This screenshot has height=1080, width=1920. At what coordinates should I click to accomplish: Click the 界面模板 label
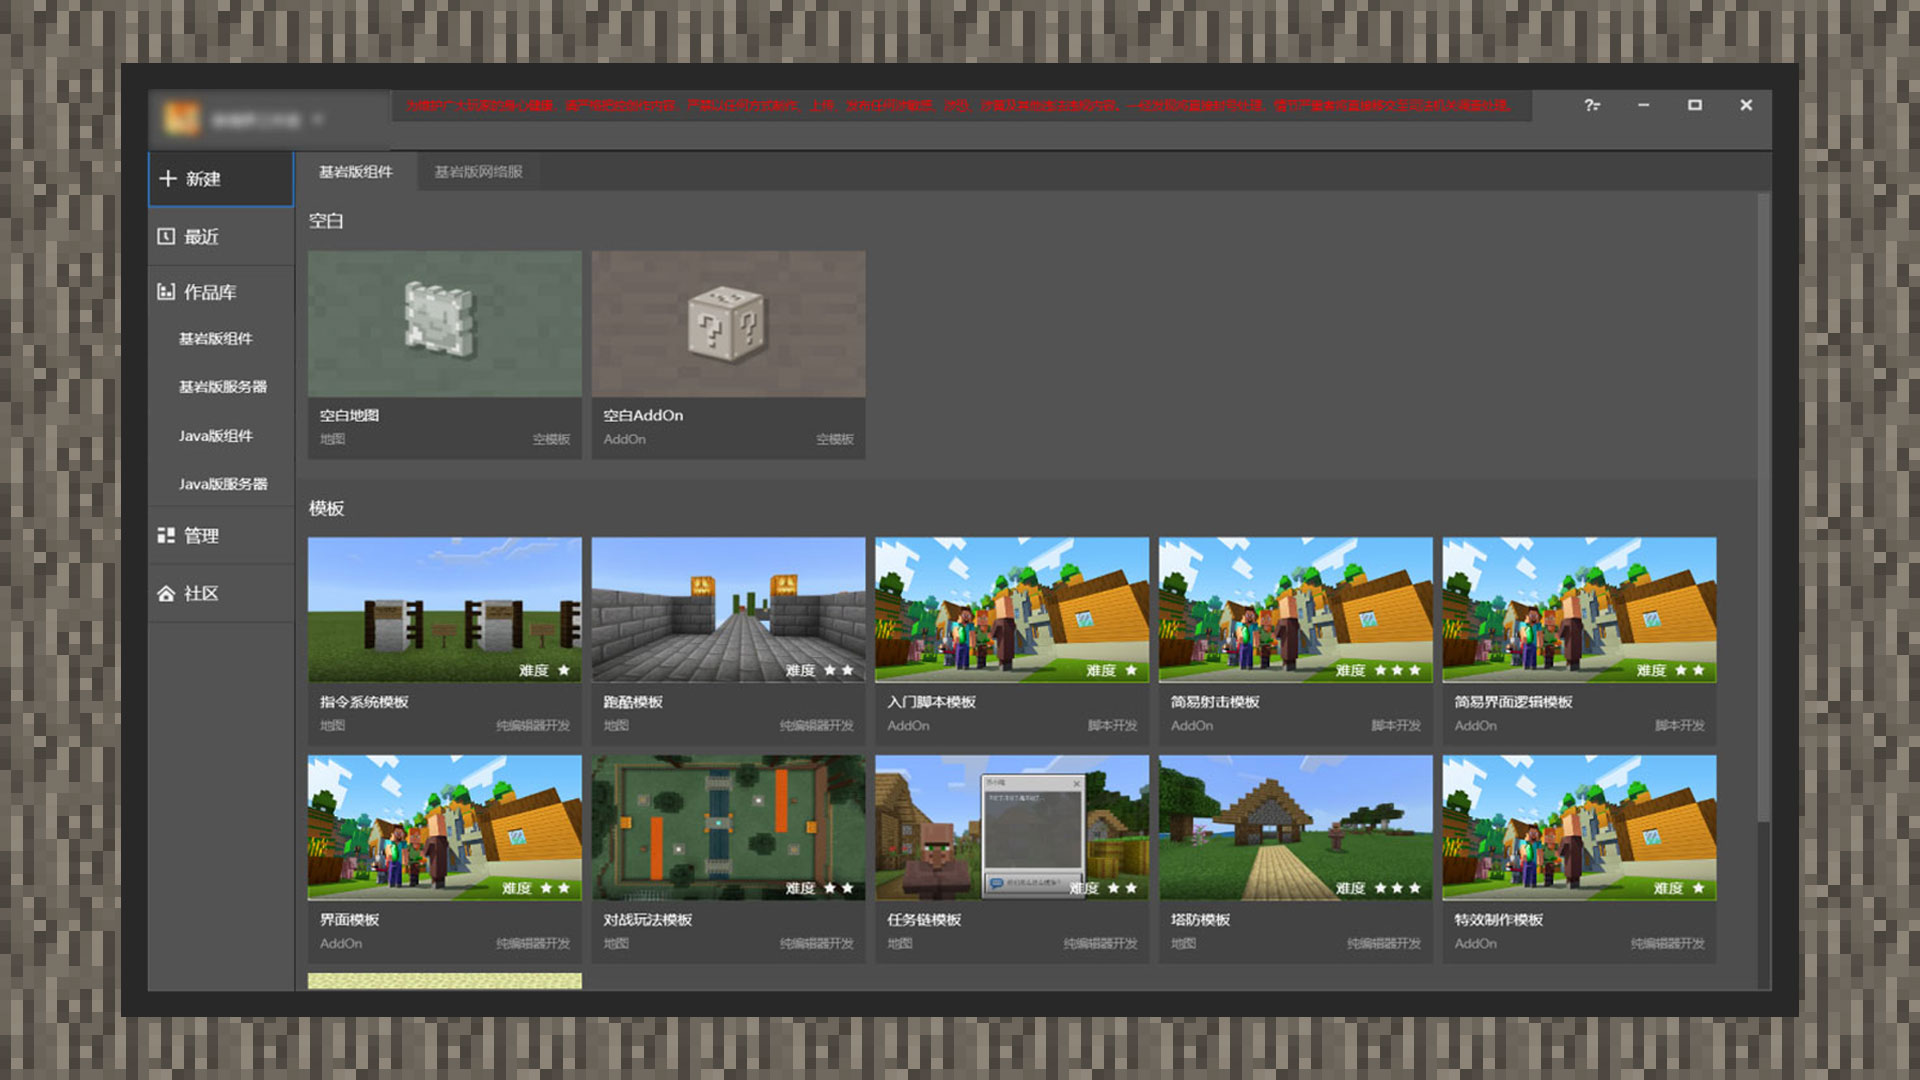tap(349, 920)
